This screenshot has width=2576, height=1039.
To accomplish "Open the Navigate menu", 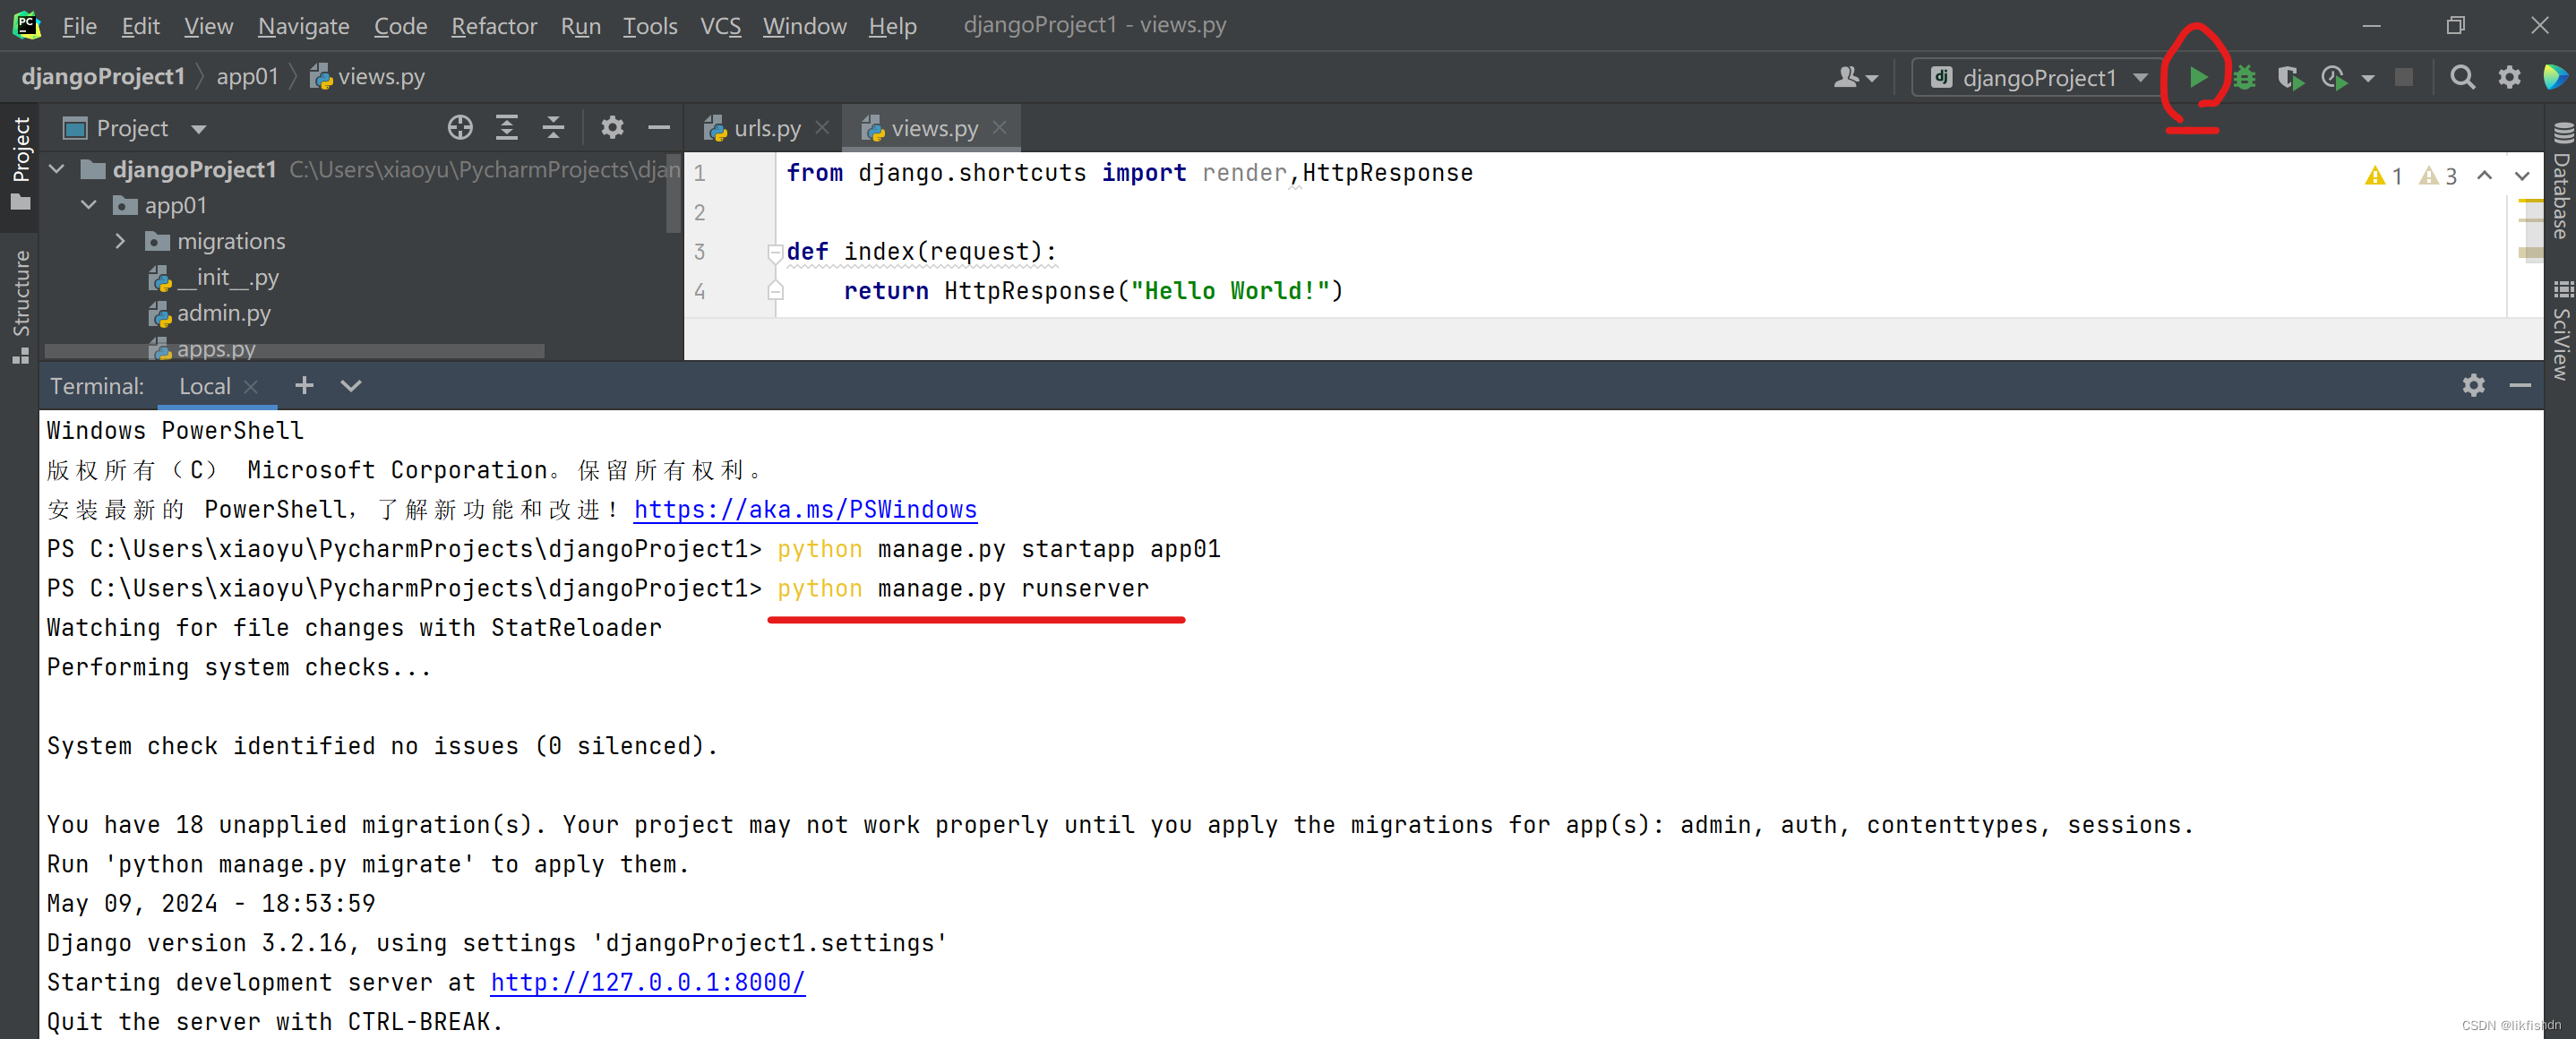I will point(303,26).
